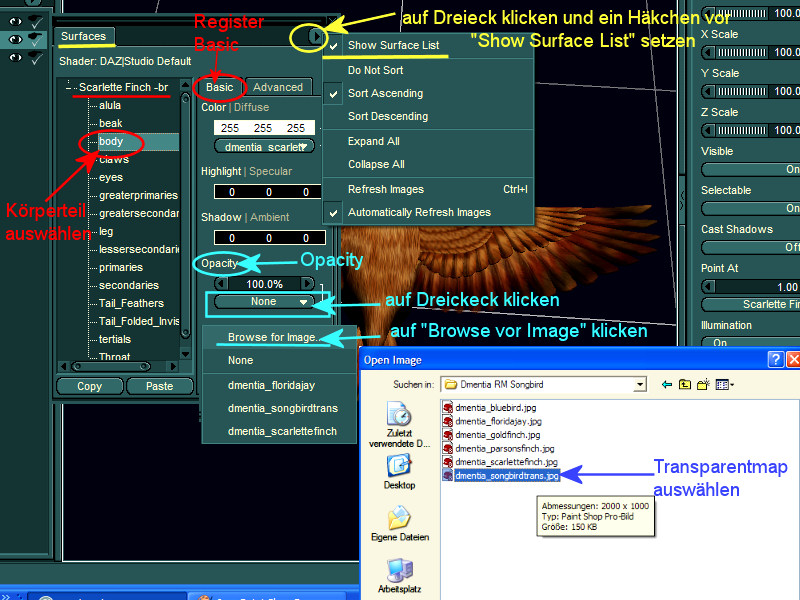Open opacity map None dropdown
Image resolution: width=800 pixels, height=600 pixels.
[x=264, y=302]
